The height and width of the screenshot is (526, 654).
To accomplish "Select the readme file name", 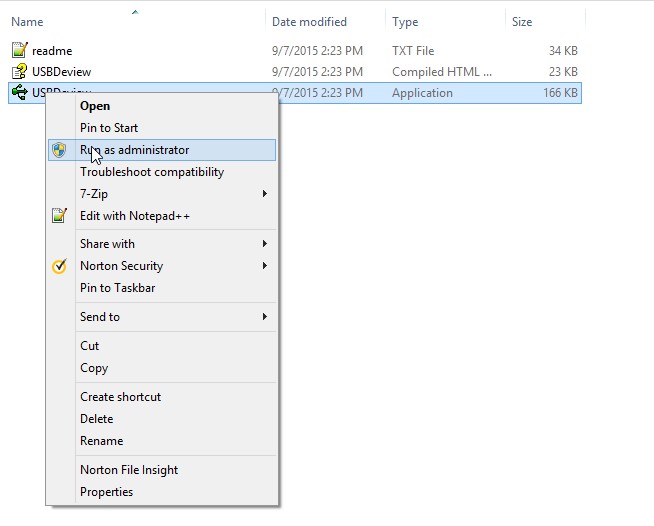I will [x=52, y=51].
